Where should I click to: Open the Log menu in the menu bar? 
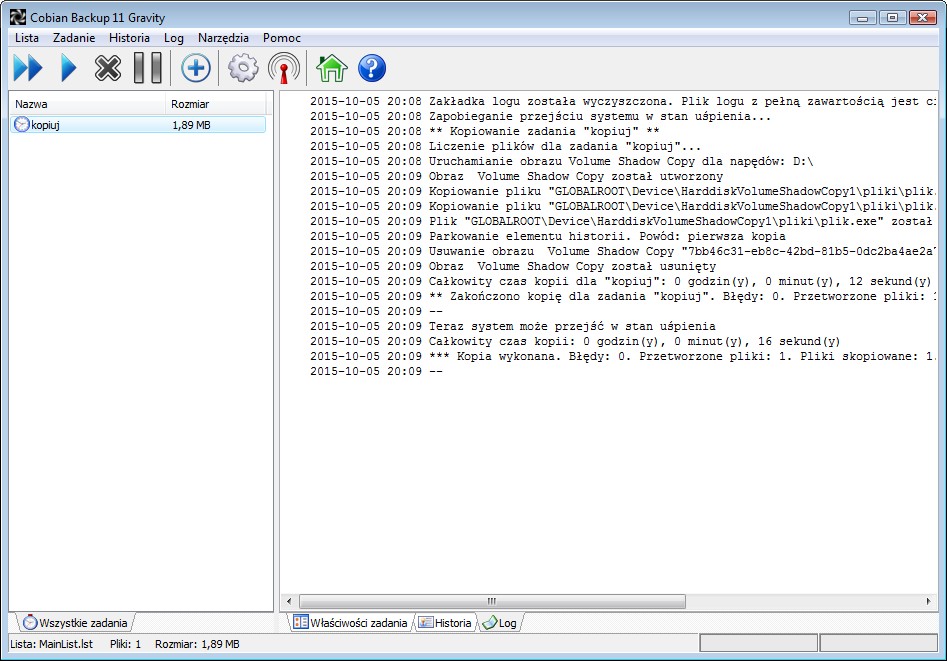coord(173,38)
